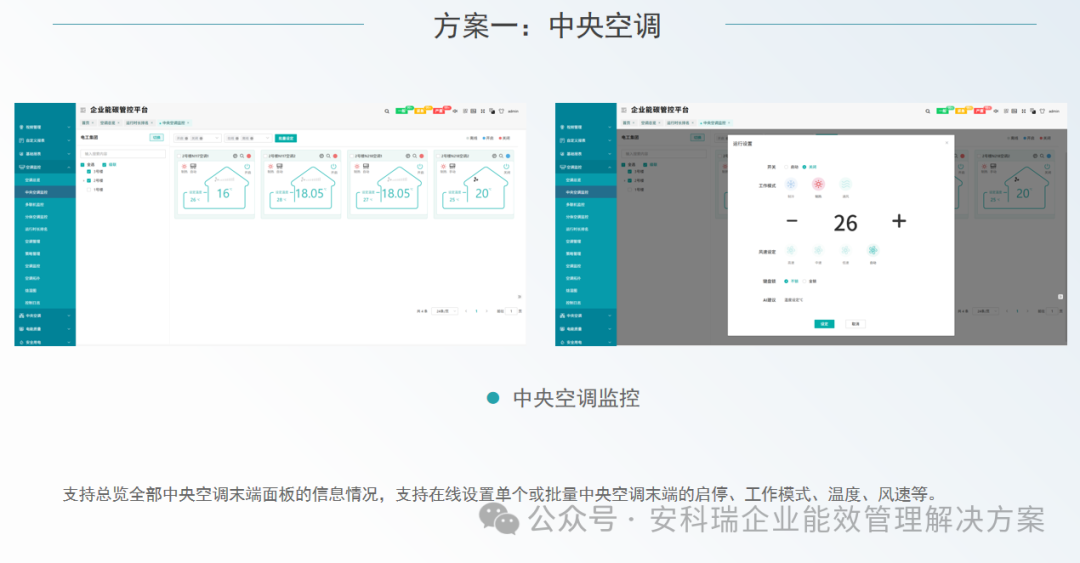Tick the checkbox on the 16° card header
This screenshot has width=1080, height=563.
click(179, 156)
